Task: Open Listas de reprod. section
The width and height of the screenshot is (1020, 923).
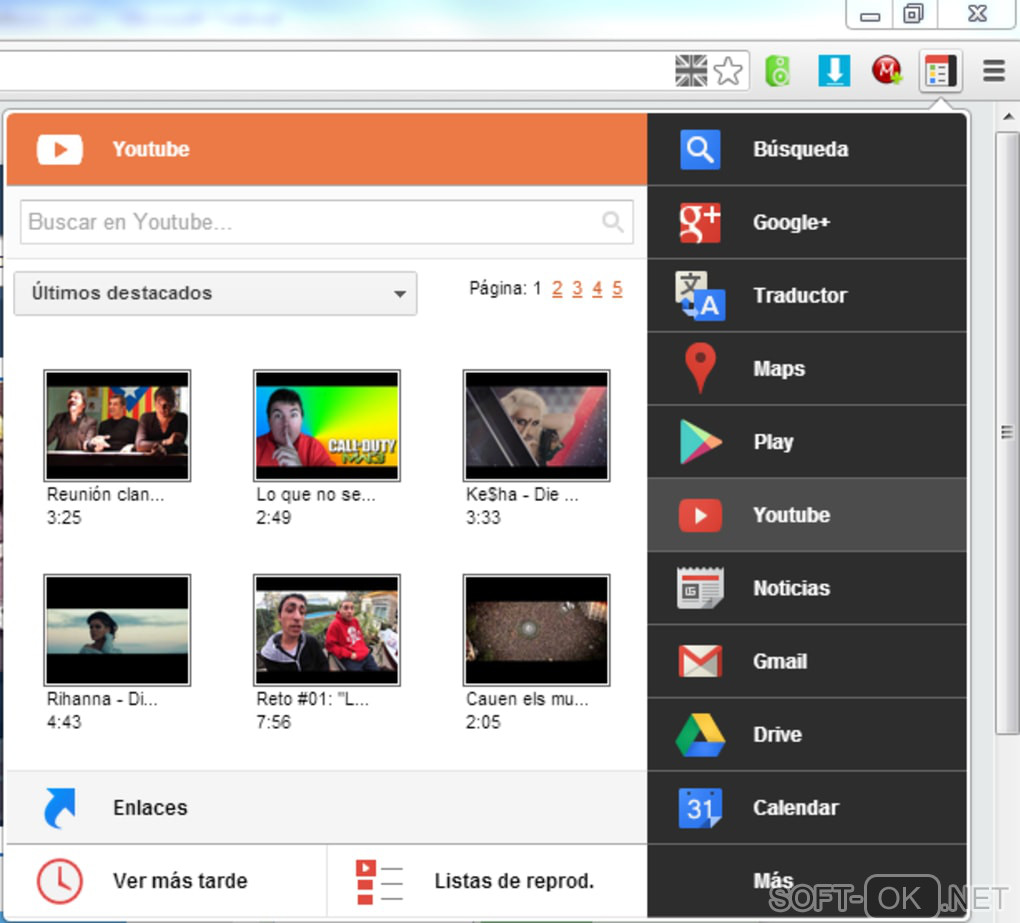Action: (x=487, y=881)
